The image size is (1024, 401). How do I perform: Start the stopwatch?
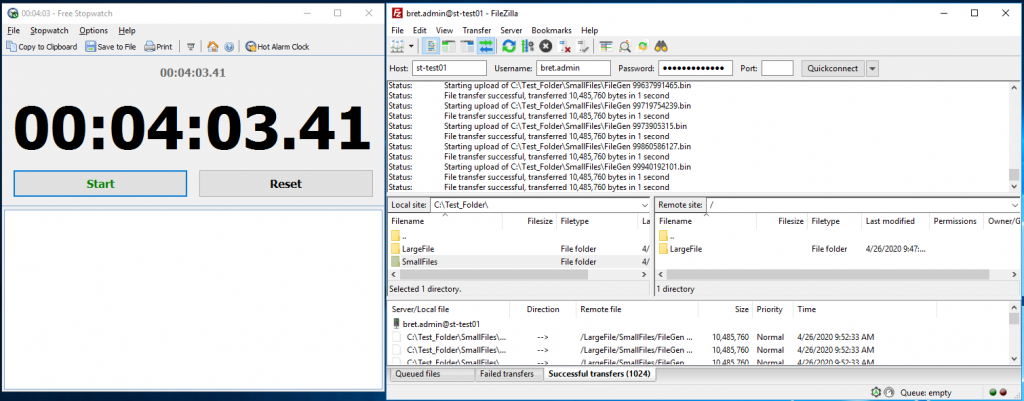coord(101,184)
